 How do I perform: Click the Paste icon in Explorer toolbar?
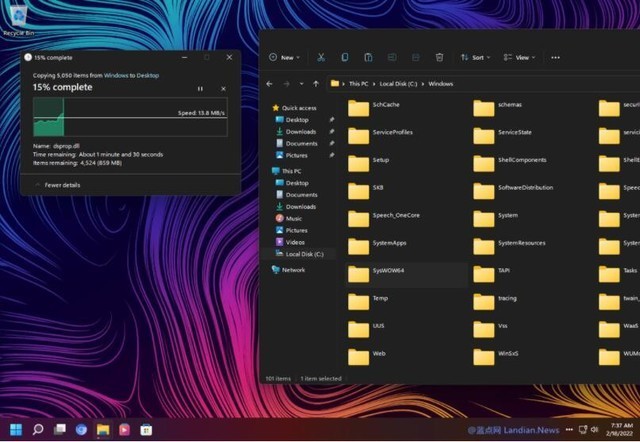tap(368, 58)
